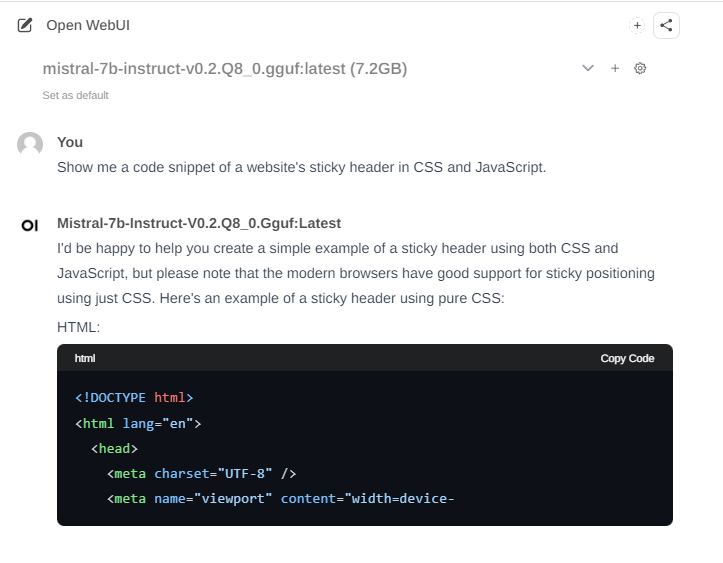Click the Set as default link
This screenshot has width=723, height=563.
(76, 95)
